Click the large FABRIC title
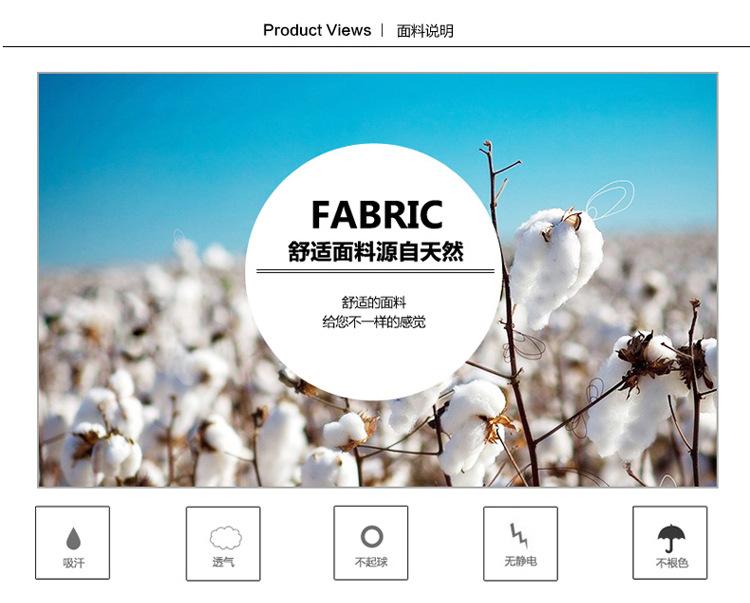Screen dimensions: 750x603 (x=377, y=215)
